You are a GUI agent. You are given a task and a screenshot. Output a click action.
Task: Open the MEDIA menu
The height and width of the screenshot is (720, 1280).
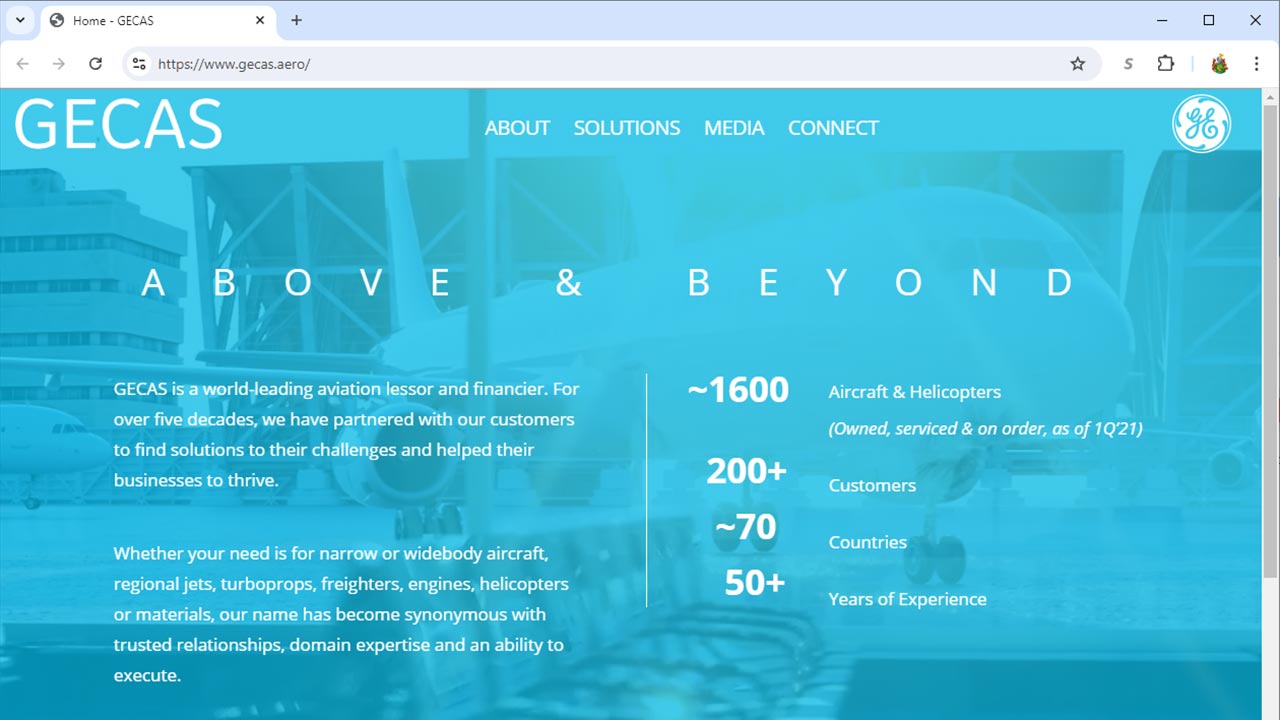[x=734, y=128]
